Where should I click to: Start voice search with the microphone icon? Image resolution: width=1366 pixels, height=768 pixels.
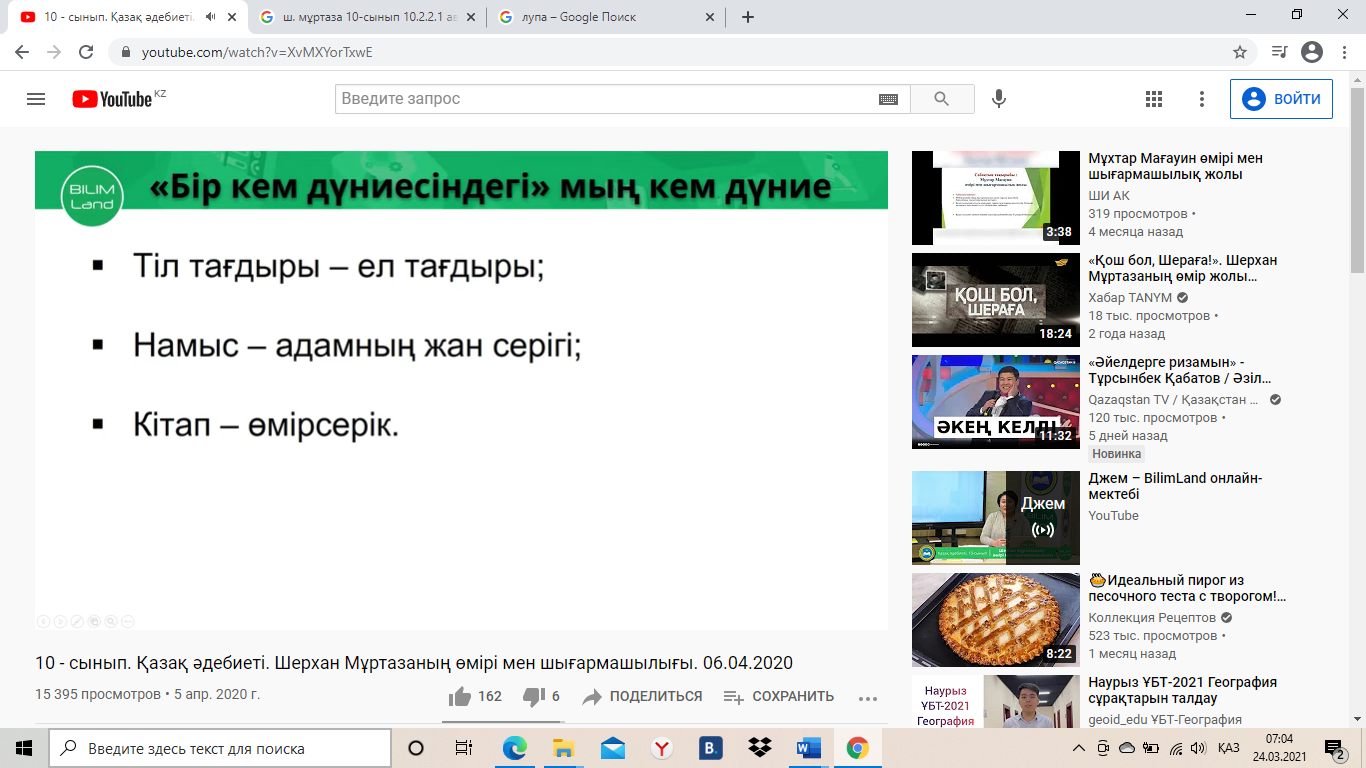coord(998,99)
